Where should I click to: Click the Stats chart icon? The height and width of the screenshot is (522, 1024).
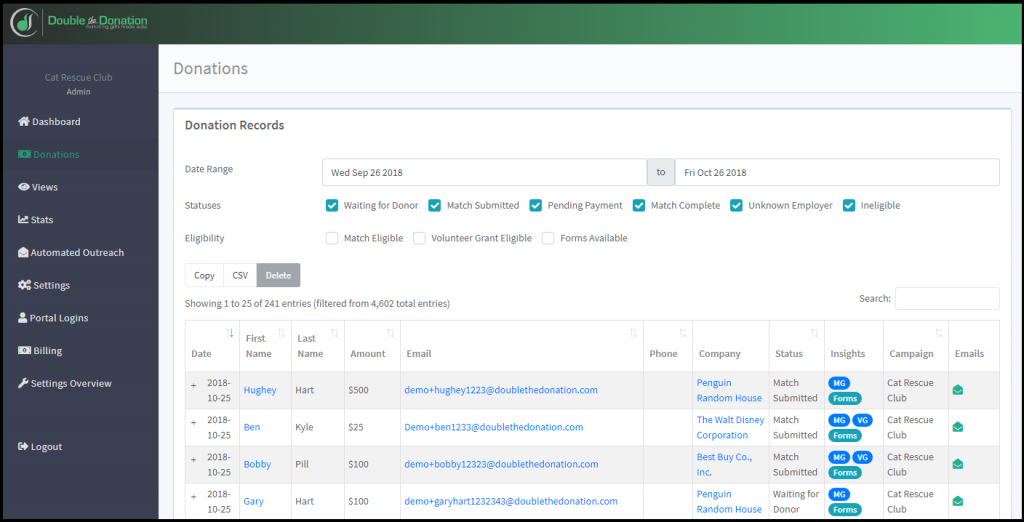(x=23, y=220)
